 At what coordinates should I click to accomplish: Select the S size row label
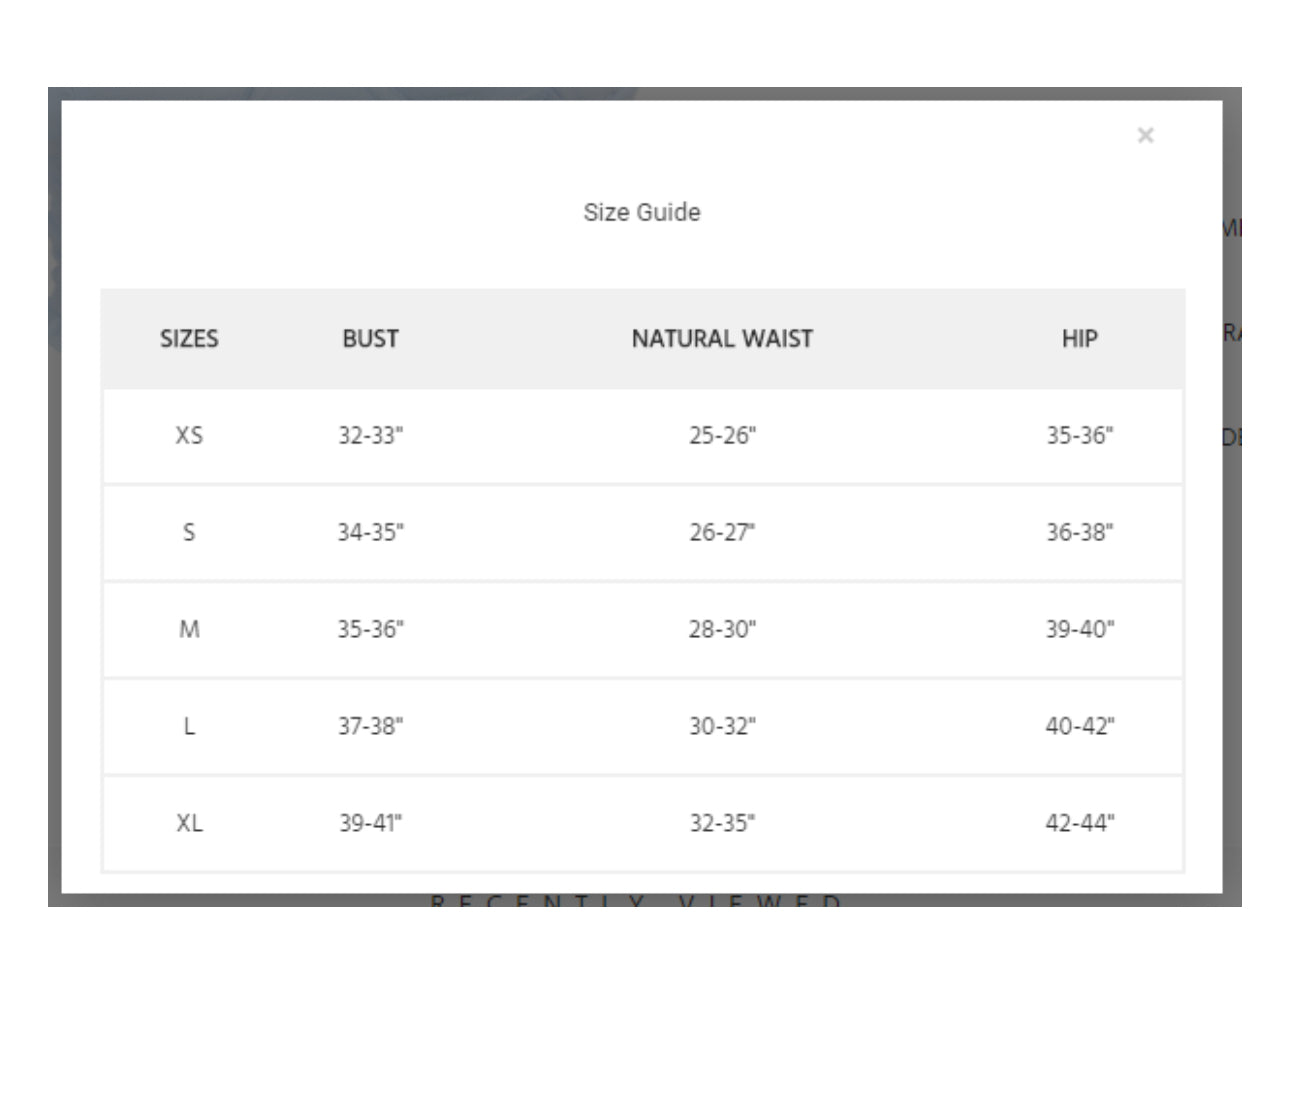[x=189, y=532]
